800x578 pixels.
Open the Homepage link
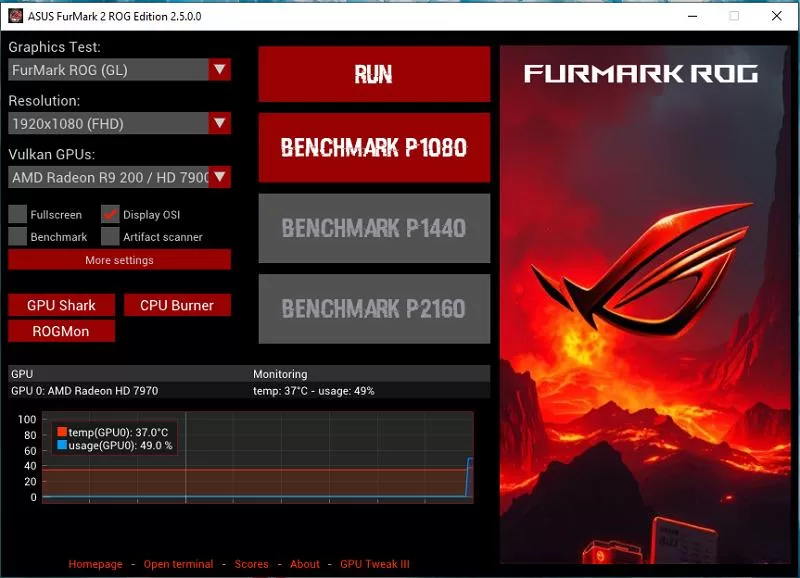(95, 564)
